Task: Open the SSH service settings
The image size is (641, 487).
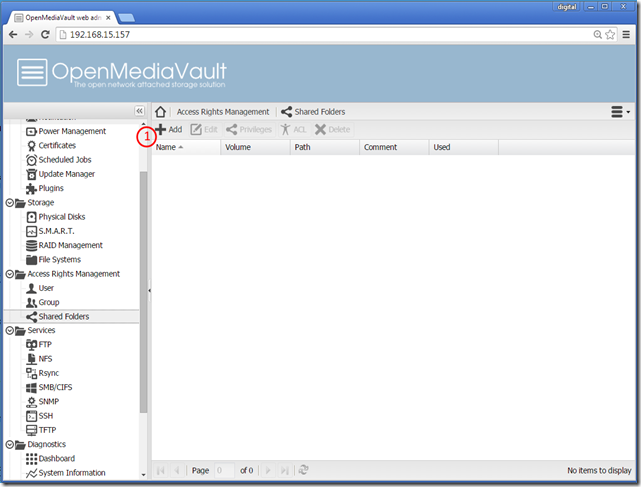Action: tap(39, 416)
